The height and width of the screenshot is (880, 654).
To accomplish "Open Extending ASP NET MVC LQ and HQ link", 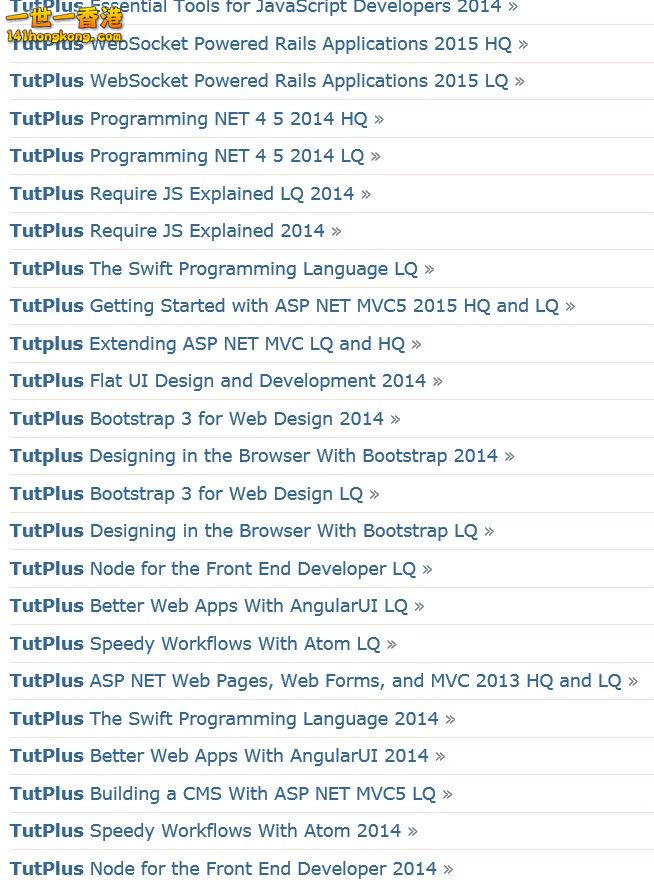I will pos(216,343).
